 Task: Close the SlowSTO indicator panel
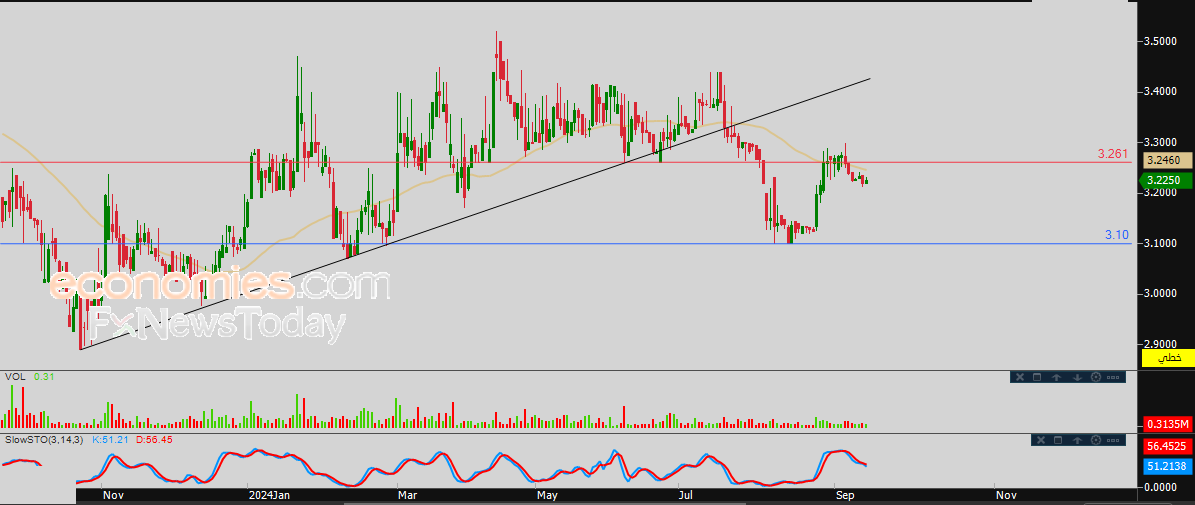1041,440
